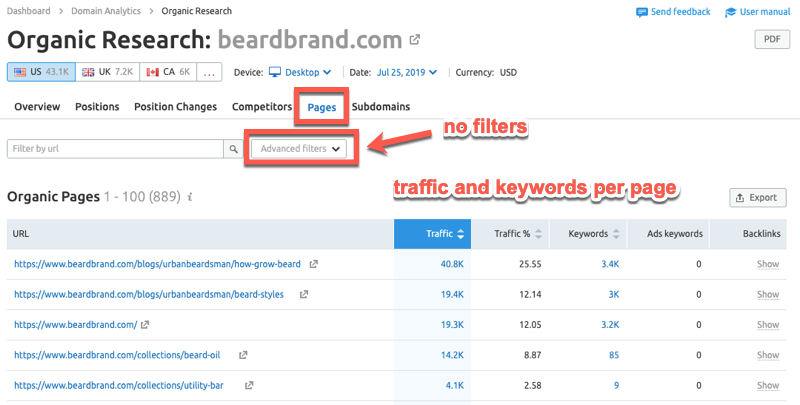Open external link icon for beard-oil collection
The image size is (800, 405).
pyautogui.click(x=243, y=354)
